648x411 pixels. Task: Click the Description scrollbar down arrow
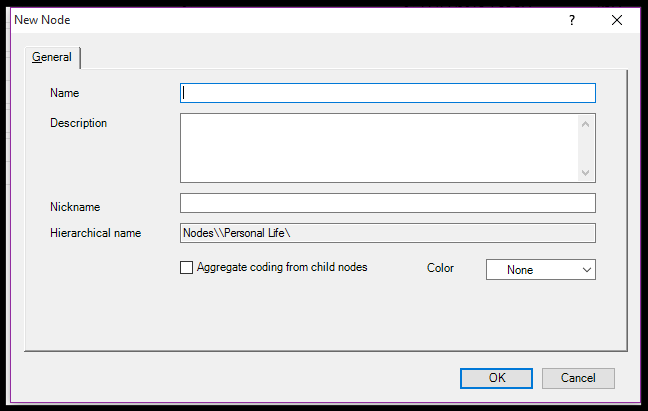(586, 172)
